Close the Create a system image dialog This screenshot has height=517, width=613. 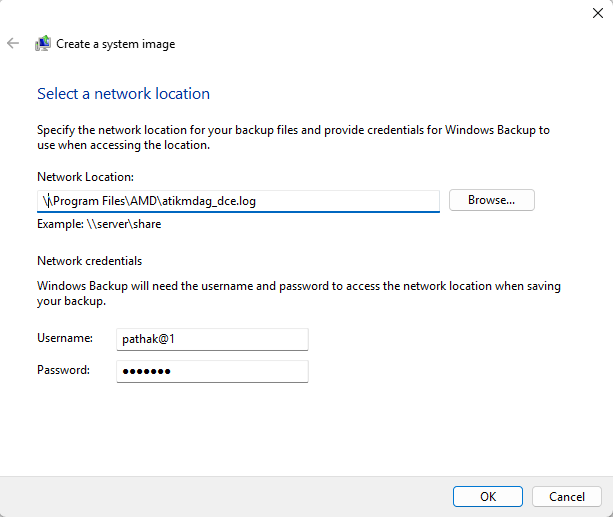click(x=597, y=13)
